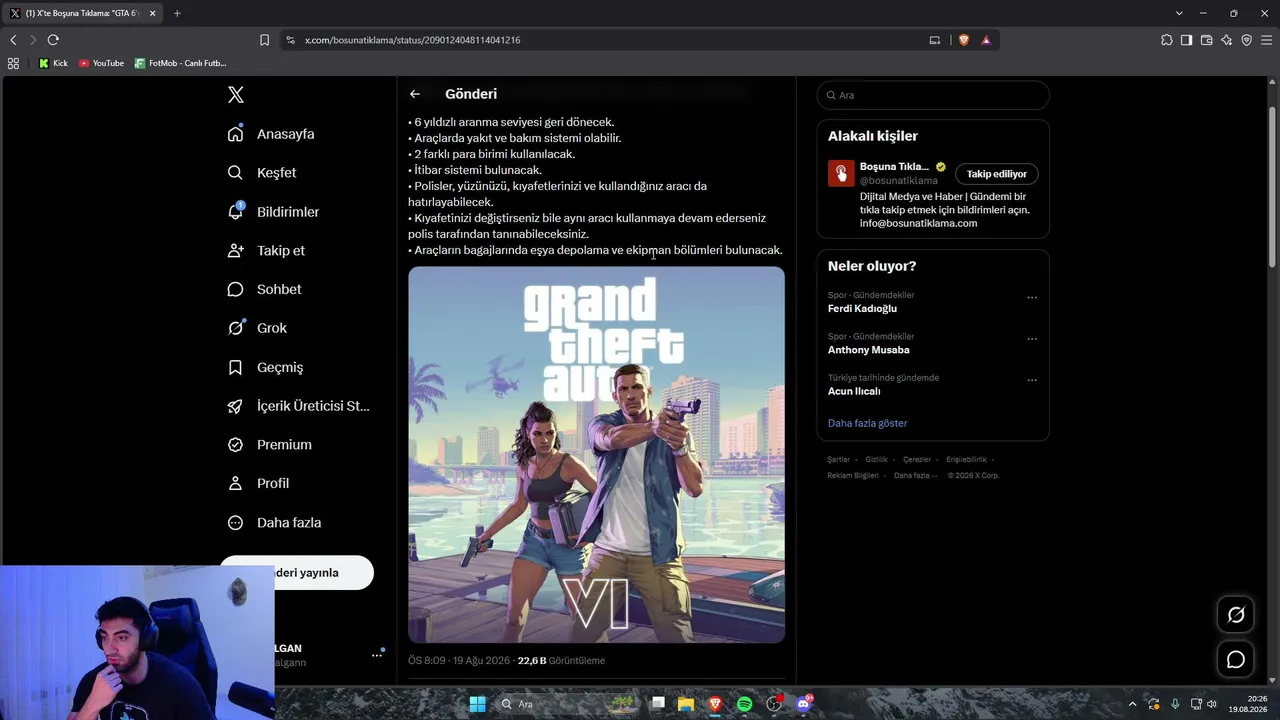Open Spotify from the taskbar
Viewport: 1280px width, 720px height.
coord(744,704)
